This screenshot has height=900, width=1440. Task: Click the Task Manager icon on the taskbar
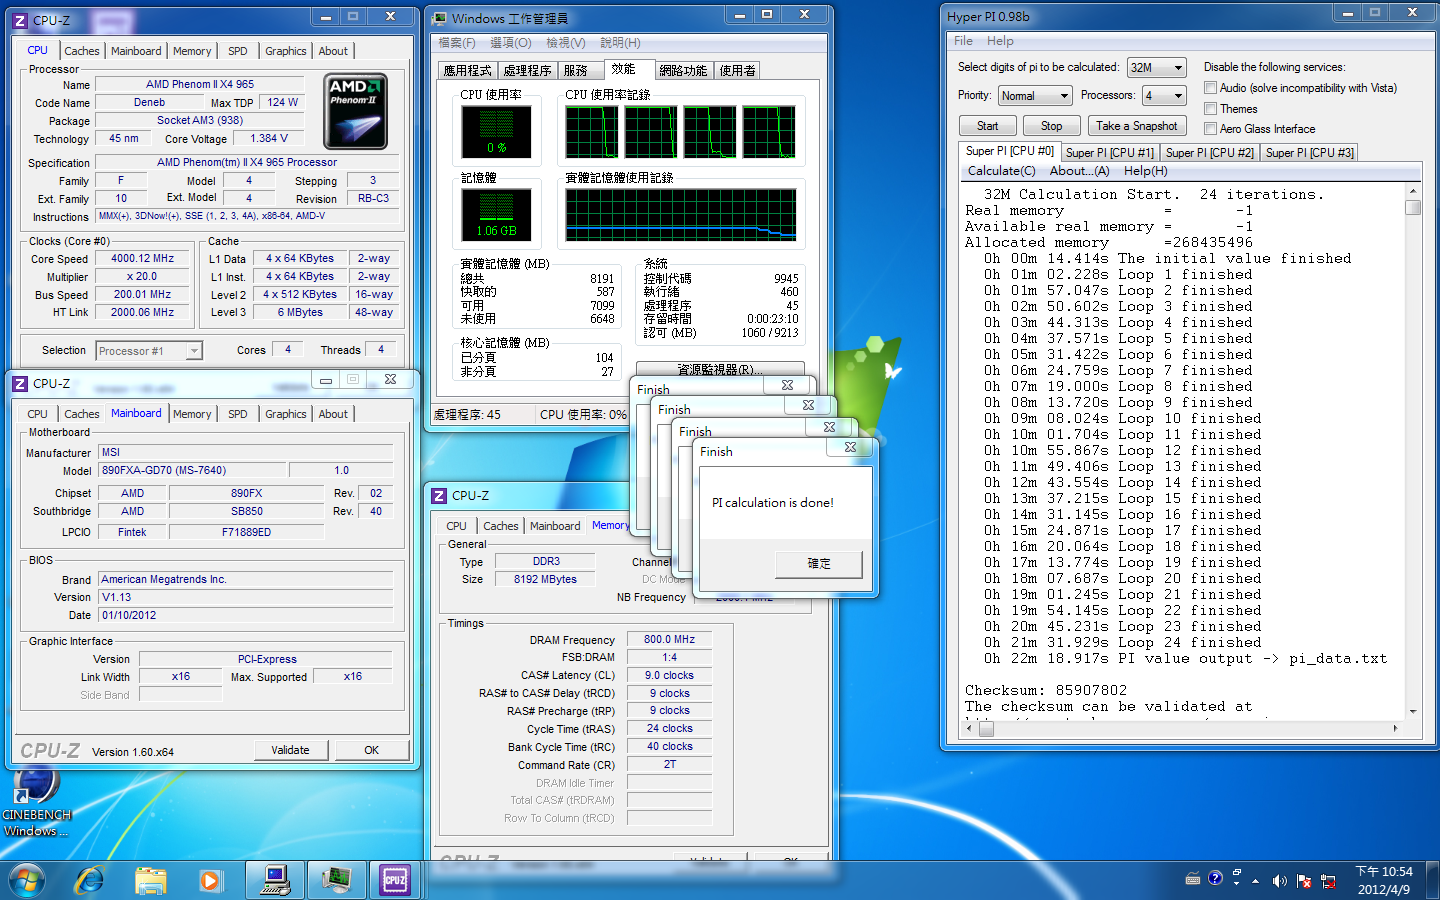(x=337, y=880)
